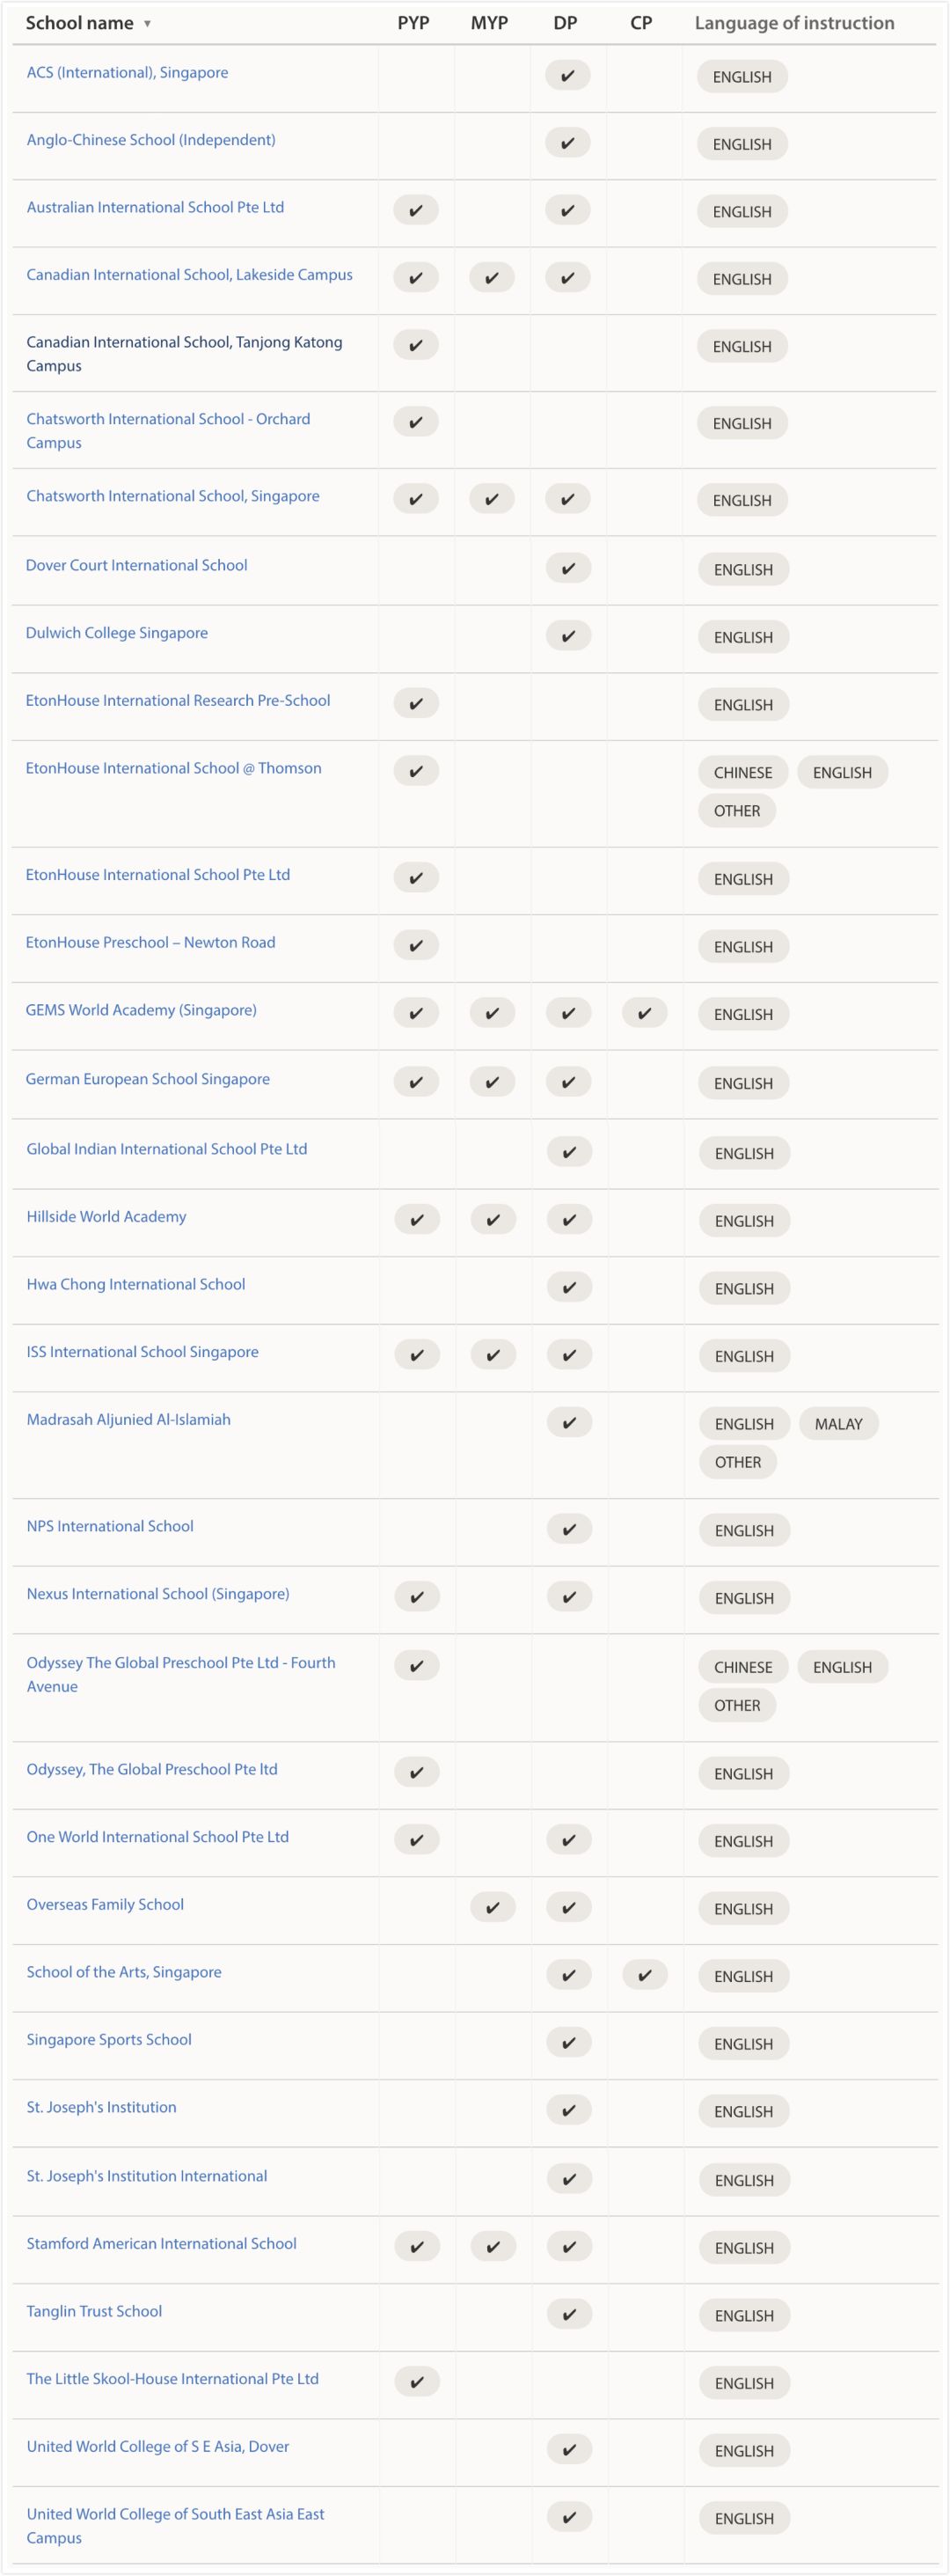
Task: Open Australian International School Pte Ltd link
Action: (155, 207)
